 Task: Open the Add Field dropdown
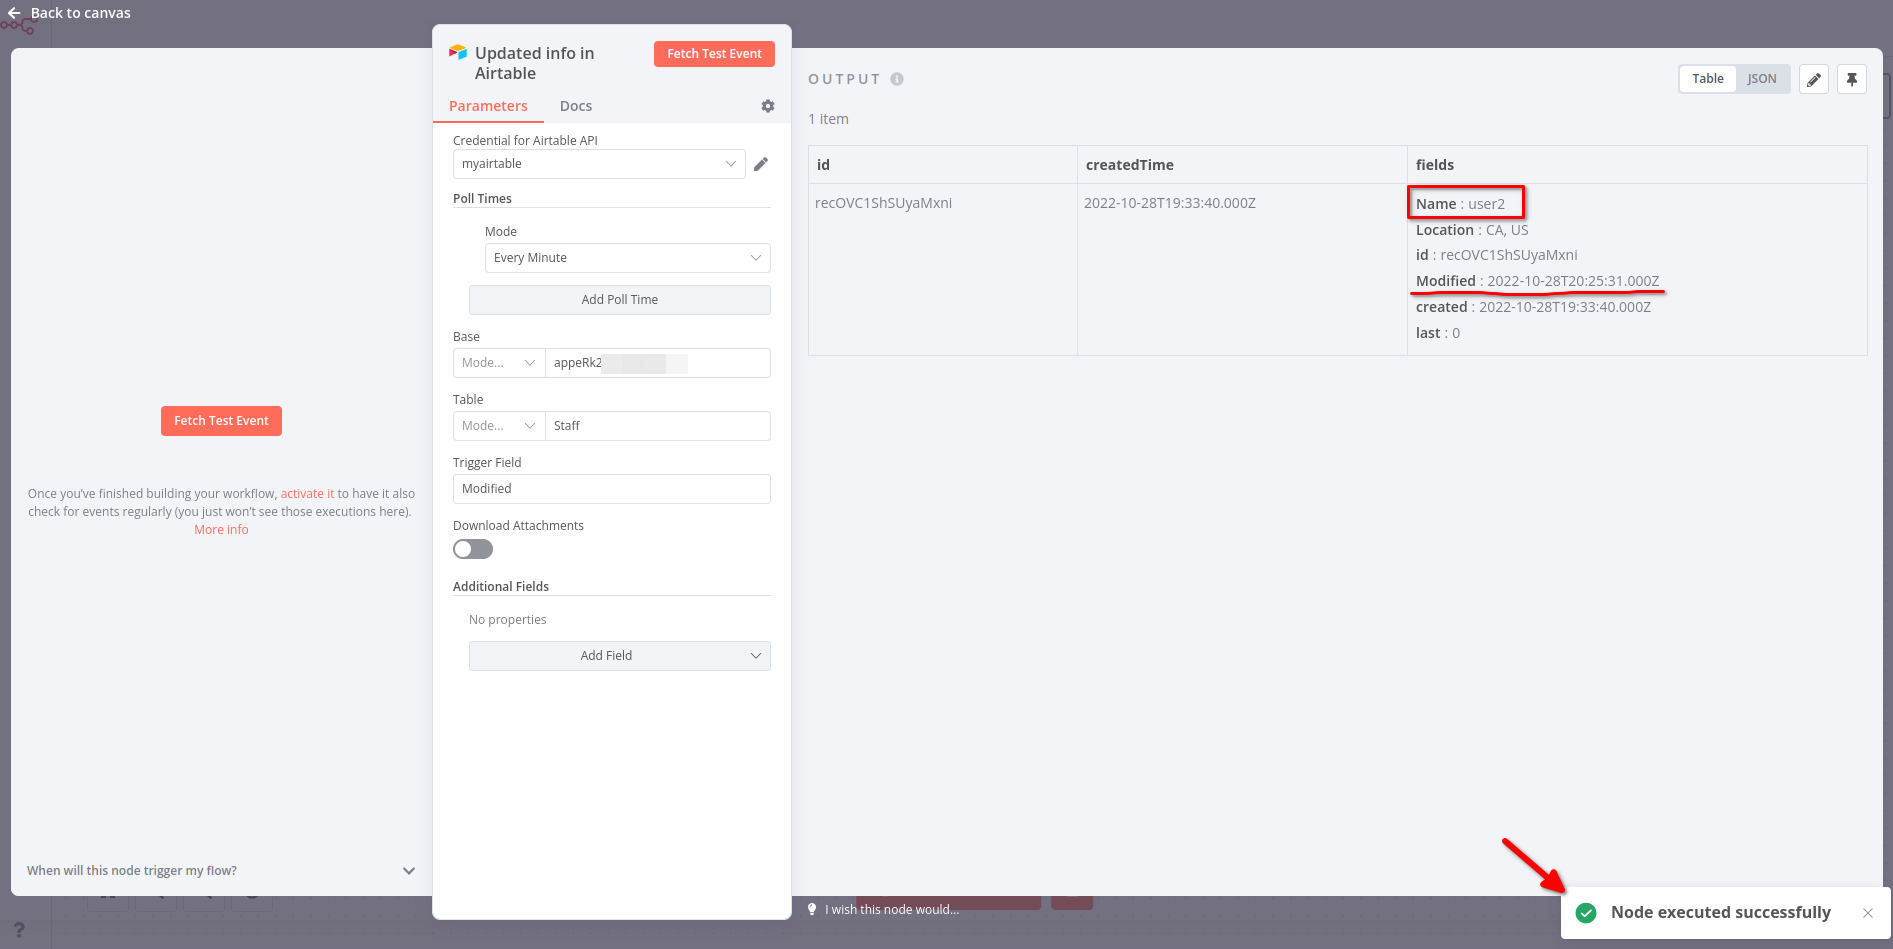tap(620, 656)
